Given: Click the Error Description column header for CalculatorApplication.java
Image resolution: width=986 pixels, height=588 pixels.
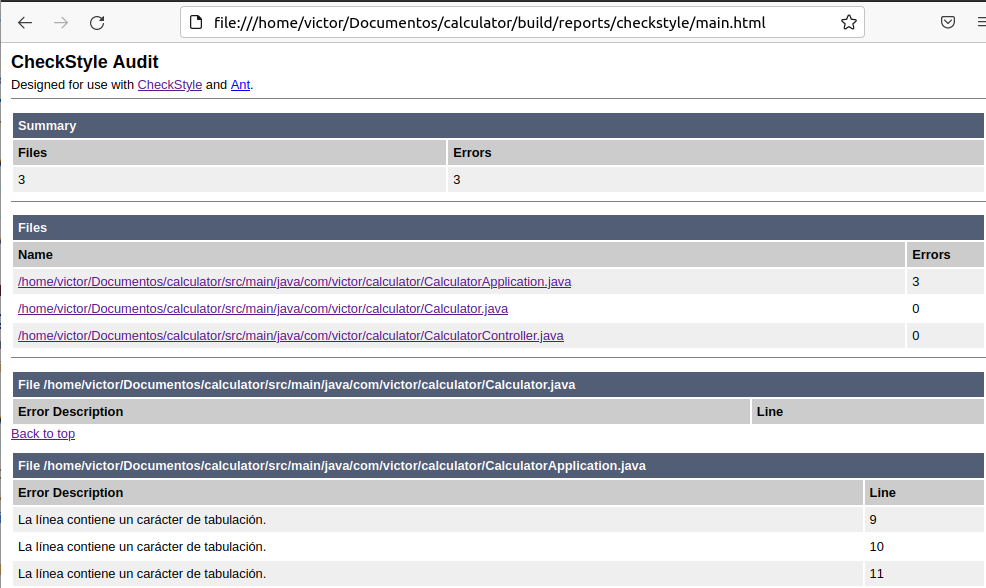Looking at the screenshot, I should point(71,493).
